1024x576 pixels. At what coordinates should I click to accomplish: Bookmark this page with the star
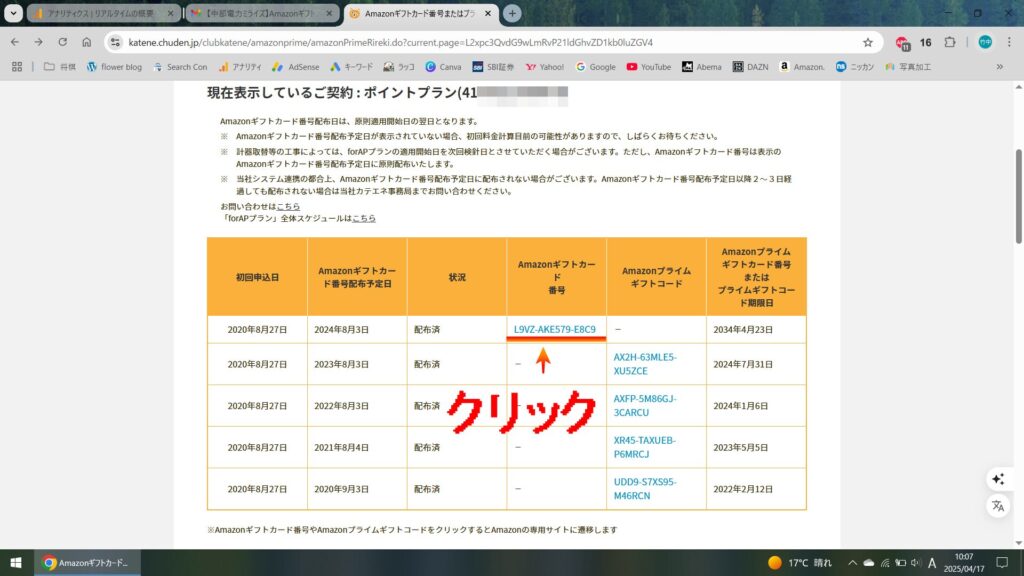(x=868, y=42)
